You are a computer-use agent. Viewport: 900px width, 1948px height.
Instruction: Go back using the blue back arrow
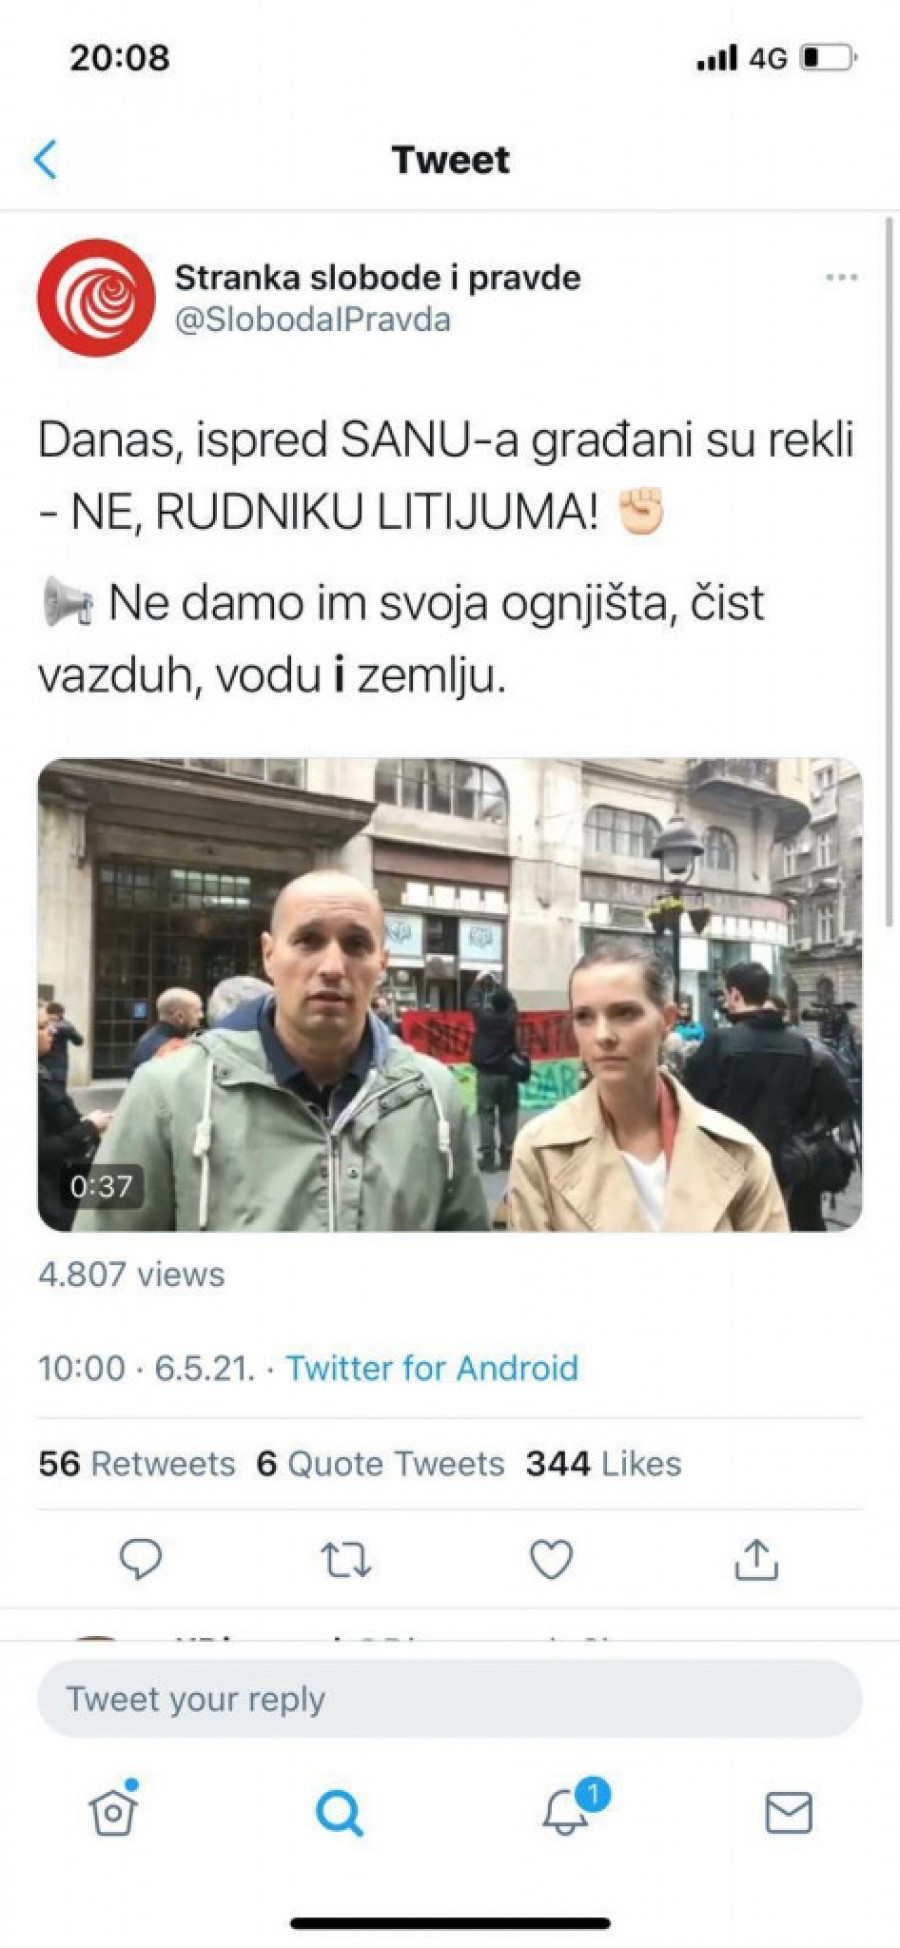coord(46,160)
